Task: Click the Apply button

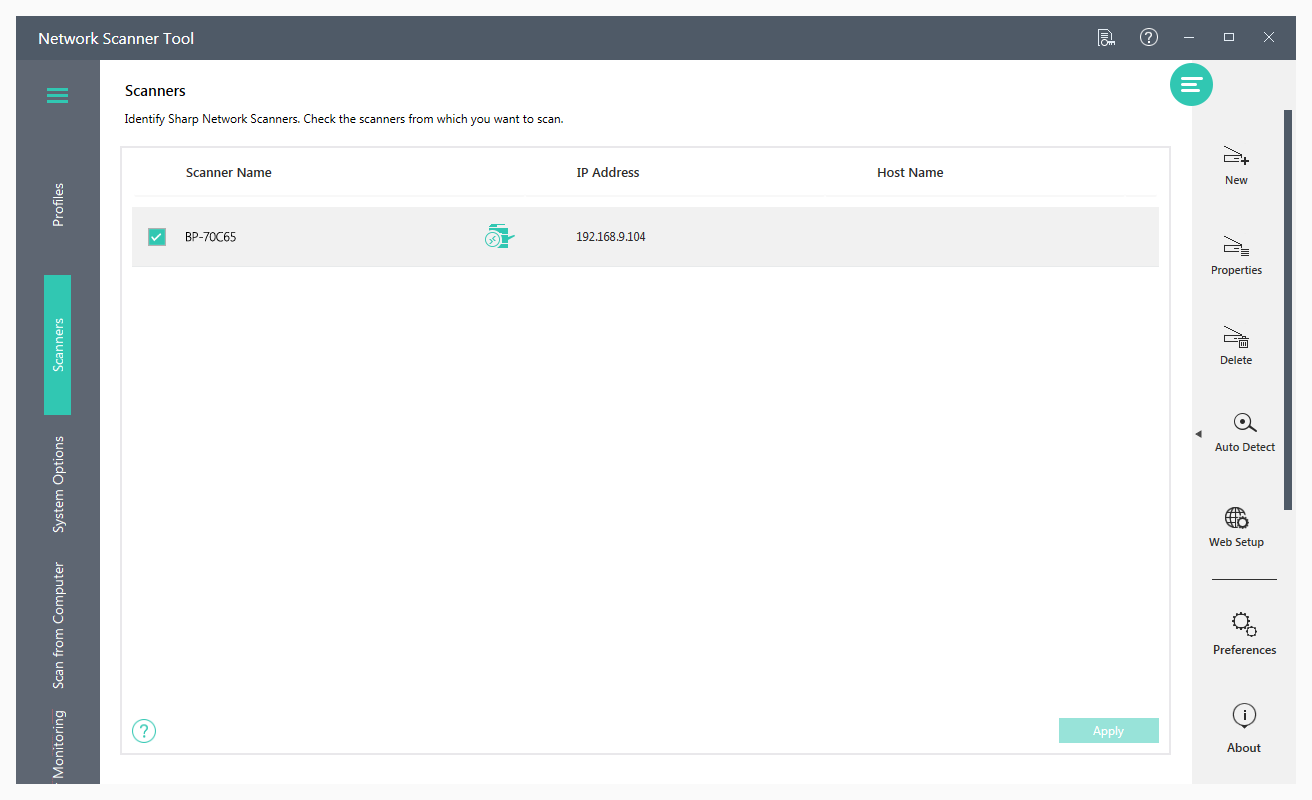Action: pos(1108,731)
